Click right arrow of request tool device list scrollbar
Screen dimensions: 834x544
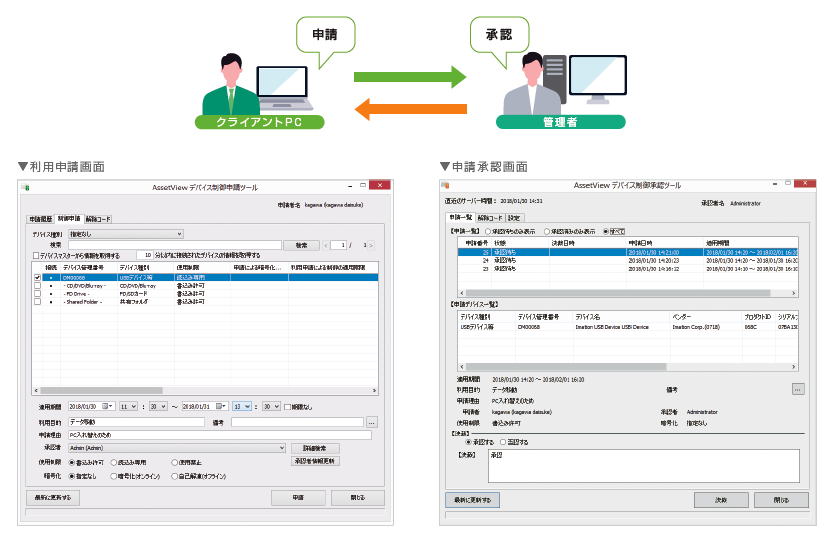click(374, 390)
